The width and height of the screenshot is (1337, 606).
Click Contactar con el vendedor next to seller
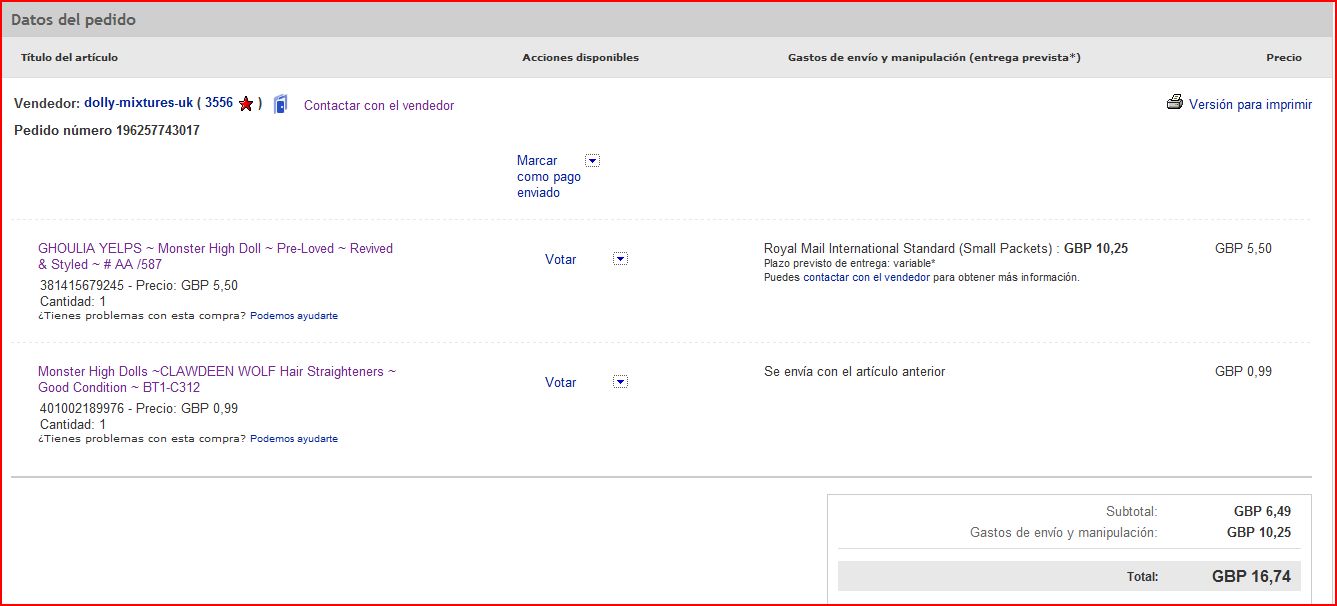tap(379, 105)
